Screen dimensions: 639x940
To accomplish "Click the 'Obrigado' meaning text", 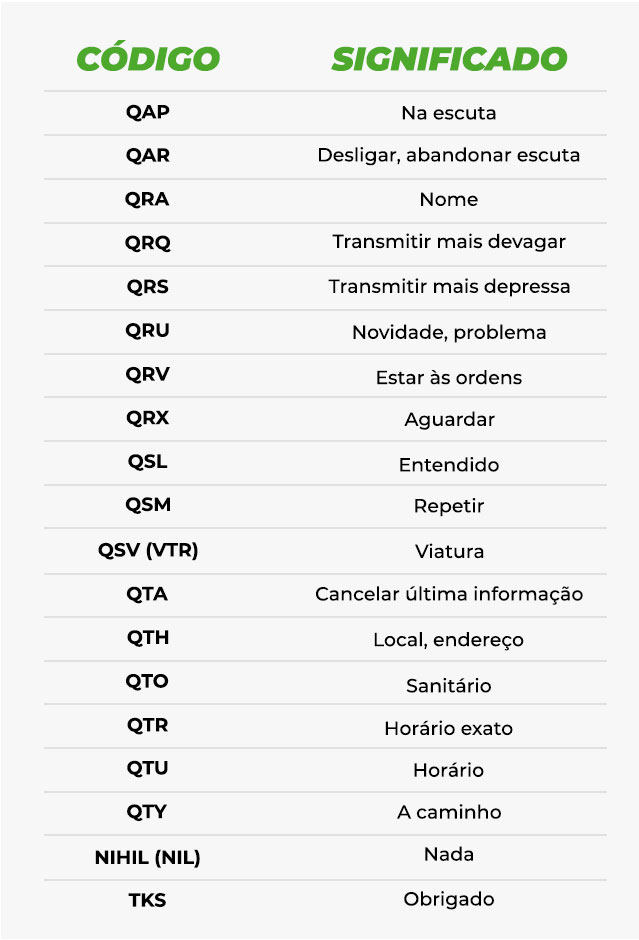I will (x=449, y=899).
